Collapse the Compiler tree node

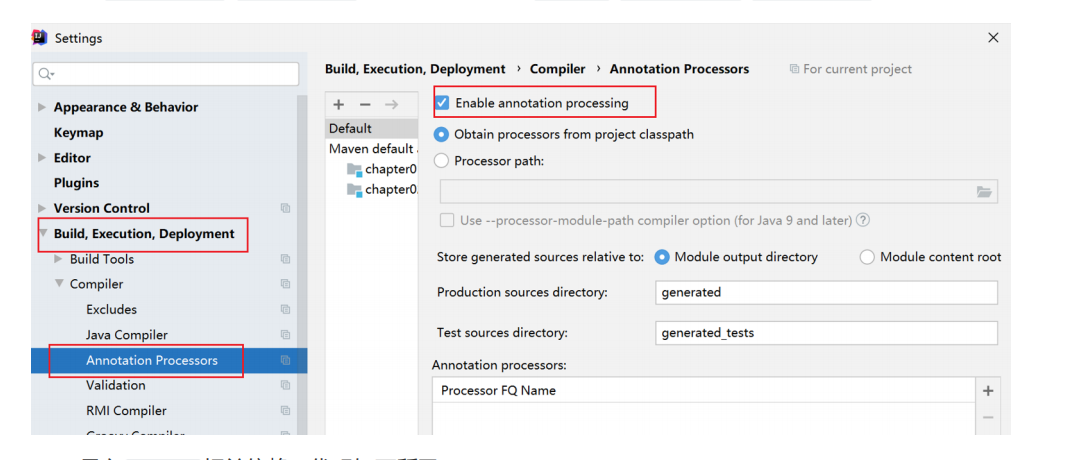58,285
